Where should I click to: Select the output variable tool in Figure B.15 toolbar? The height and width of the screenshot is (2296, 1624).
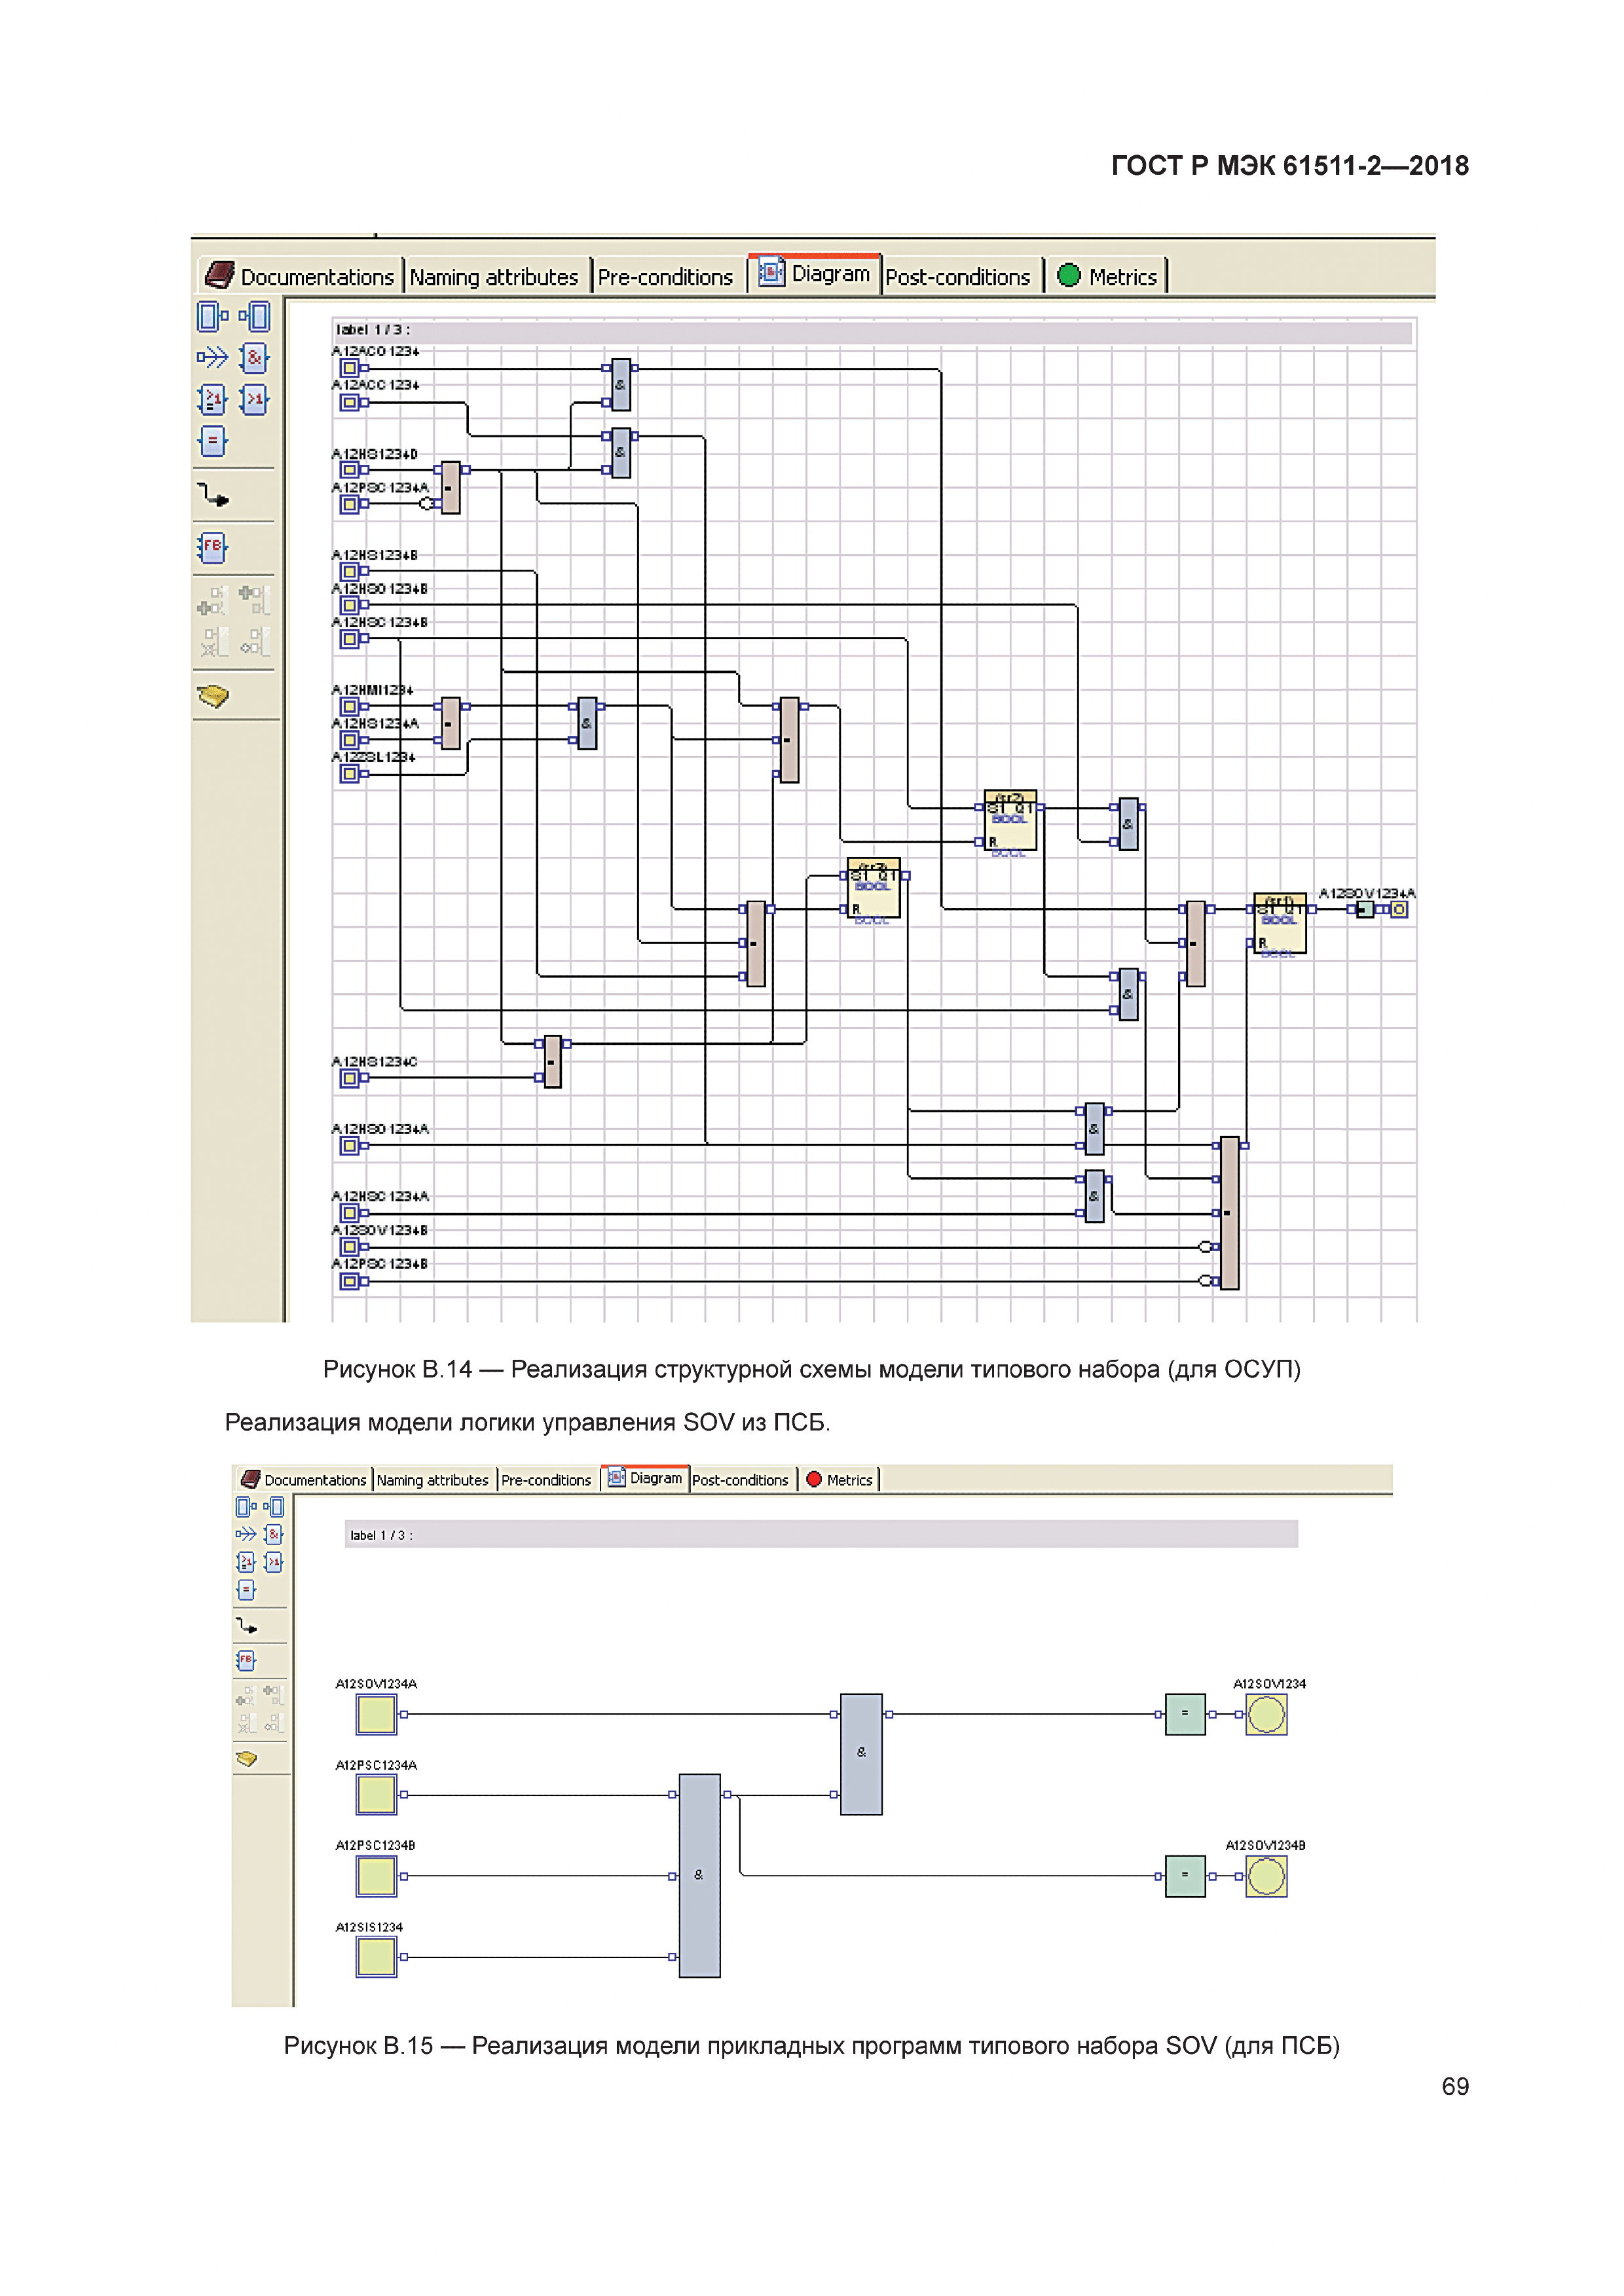274,1507
